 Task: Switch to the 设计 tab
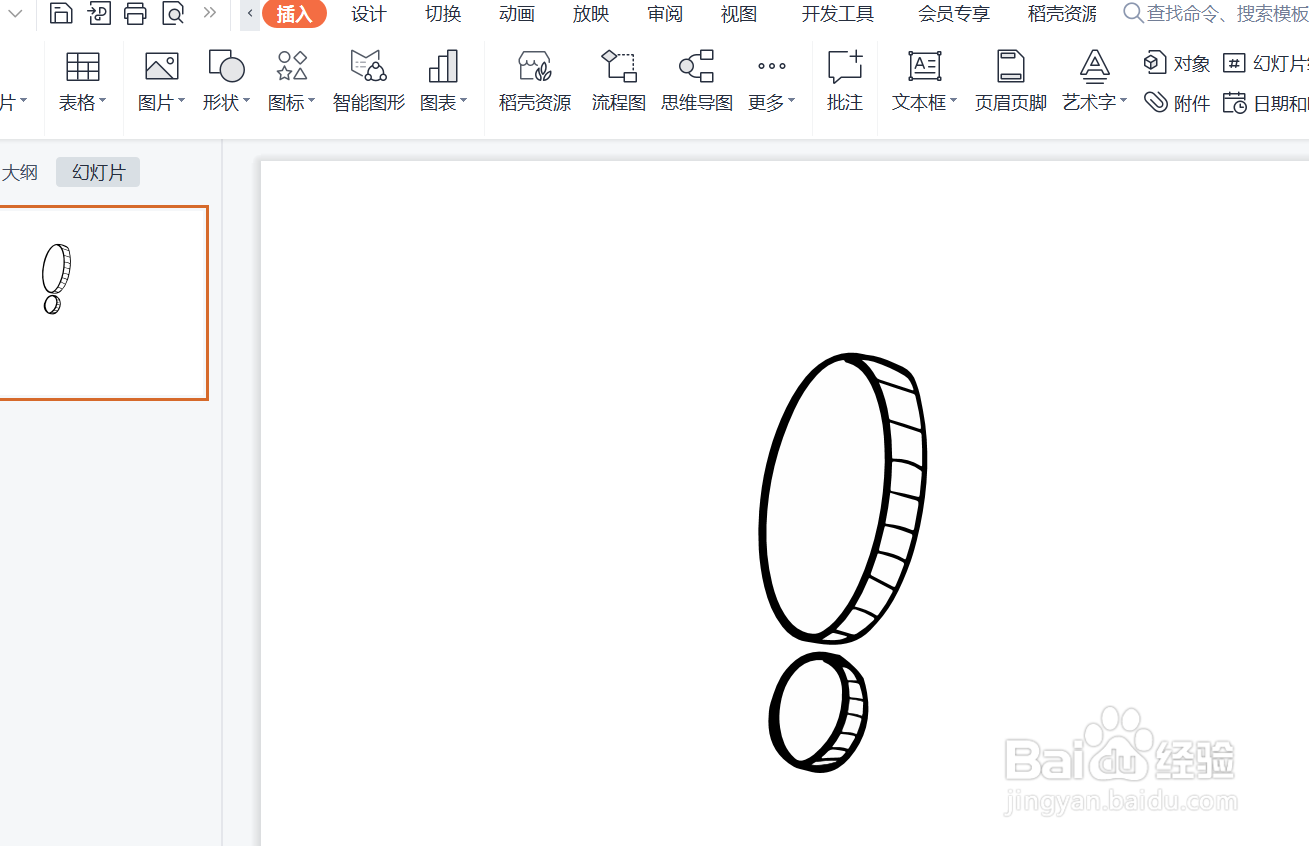368,14
